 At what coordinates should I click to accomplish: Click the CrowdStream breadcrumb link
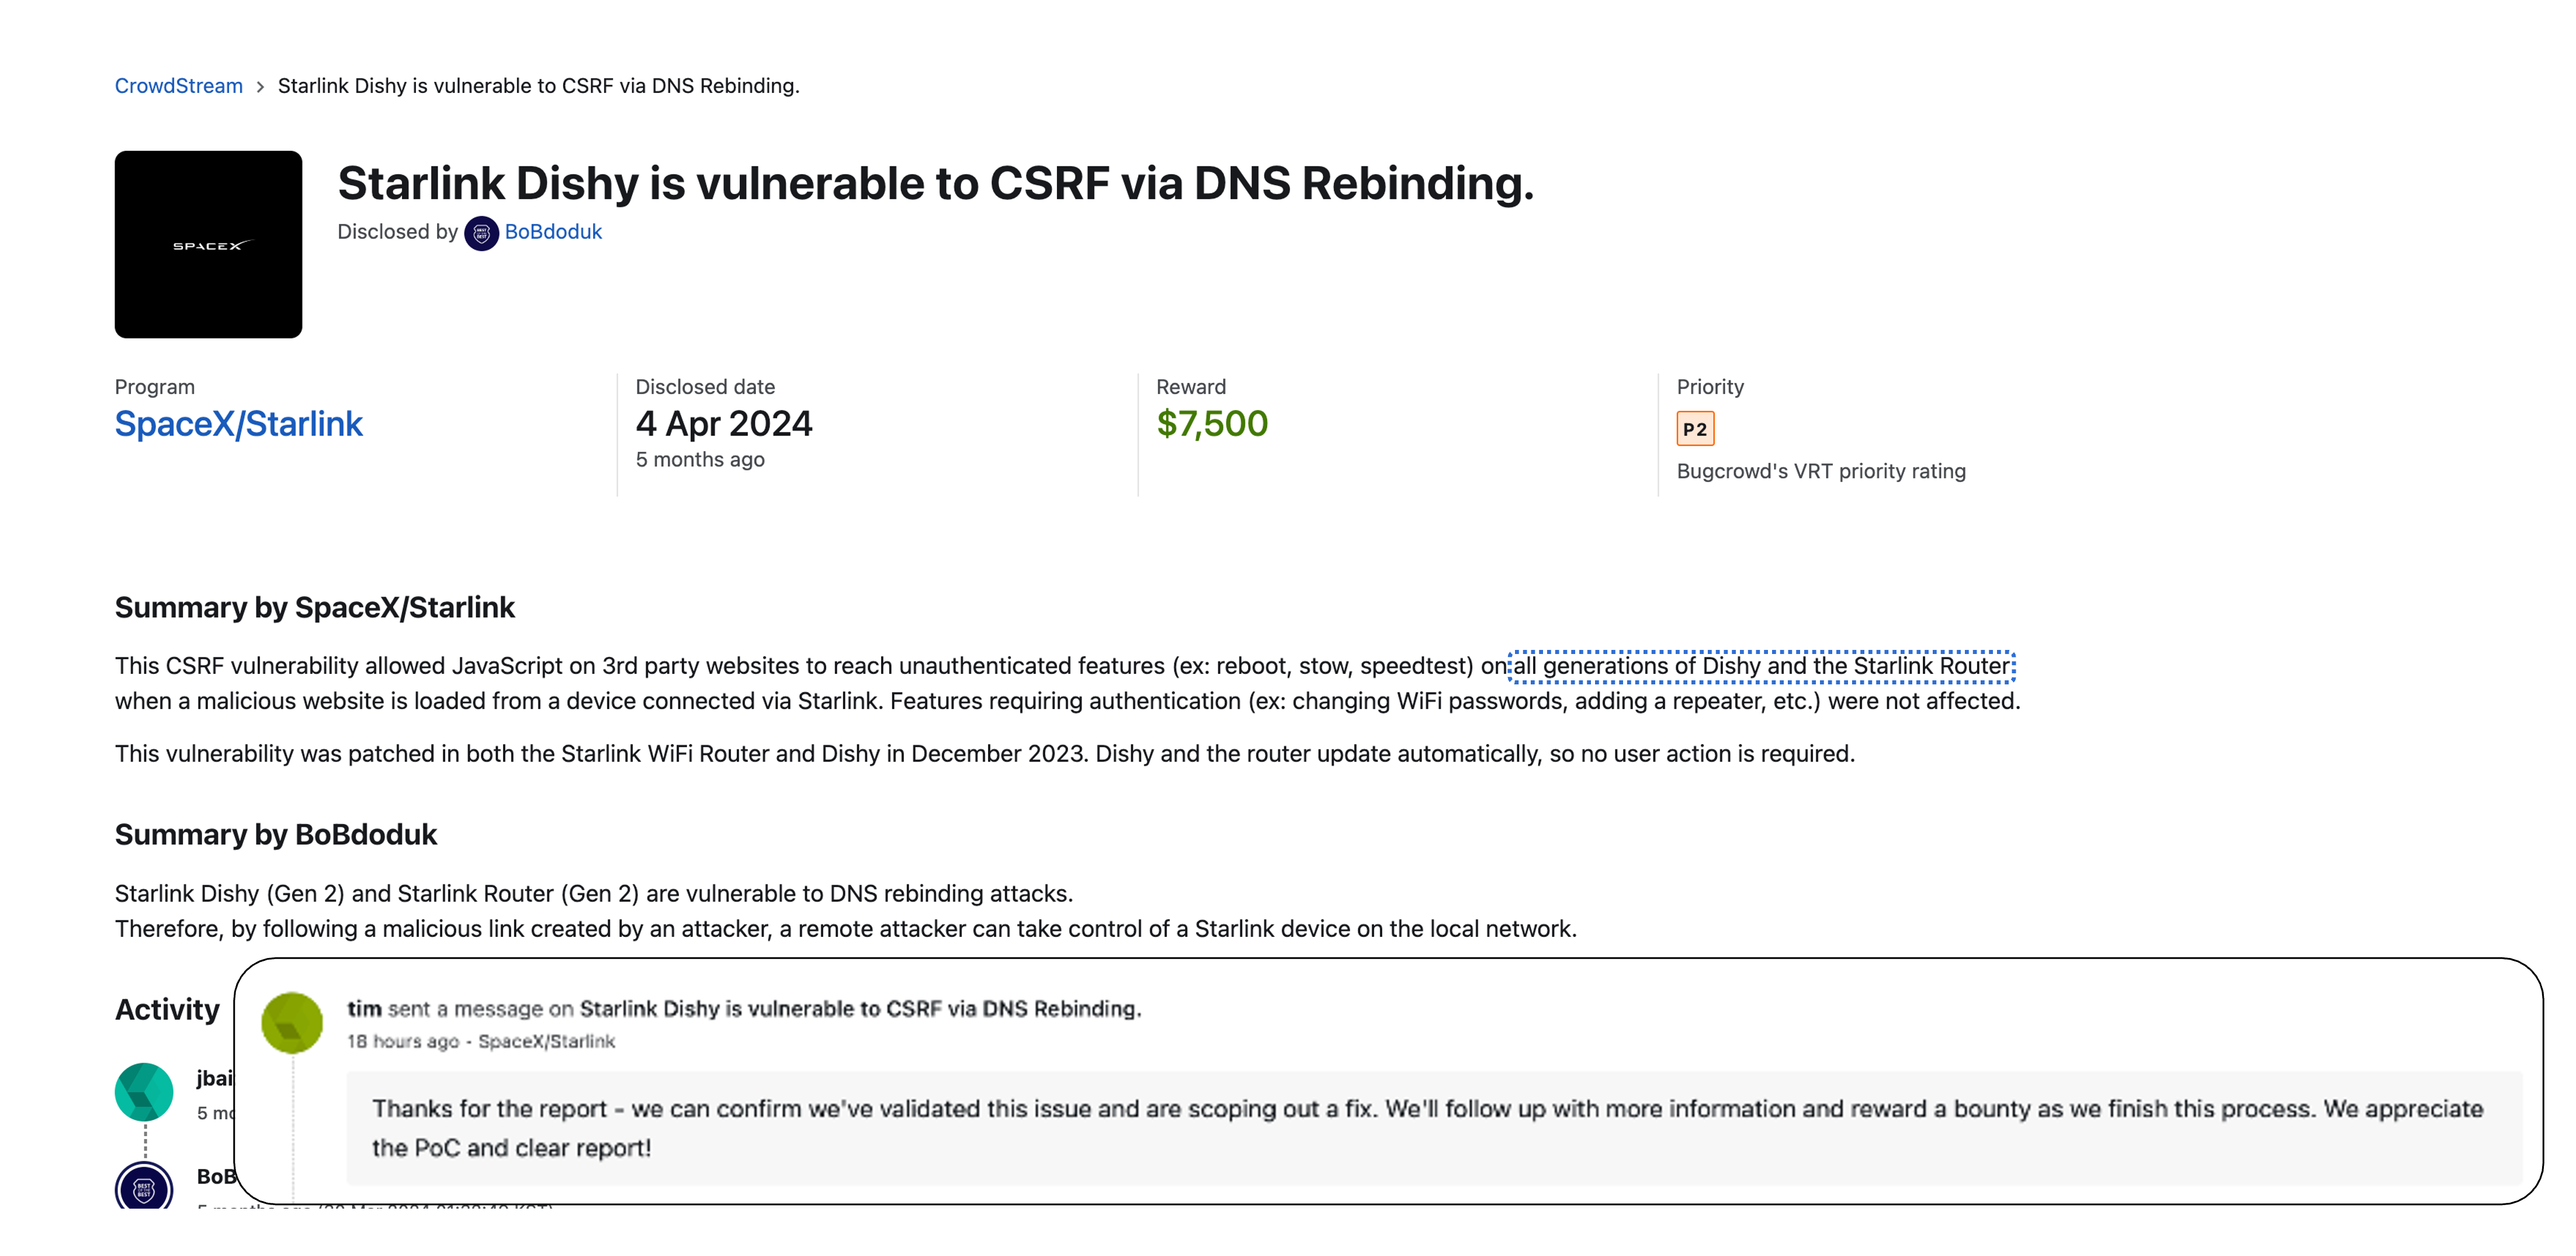[x=178, y=86]
